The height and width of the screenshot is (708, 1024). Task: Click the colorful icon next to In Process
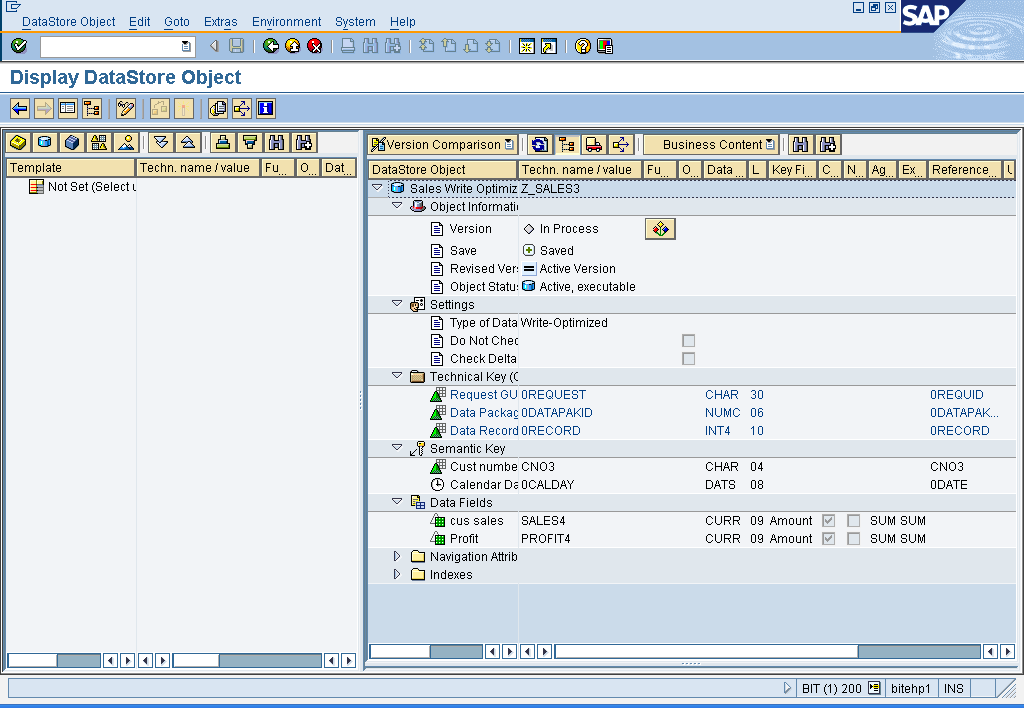660,229
